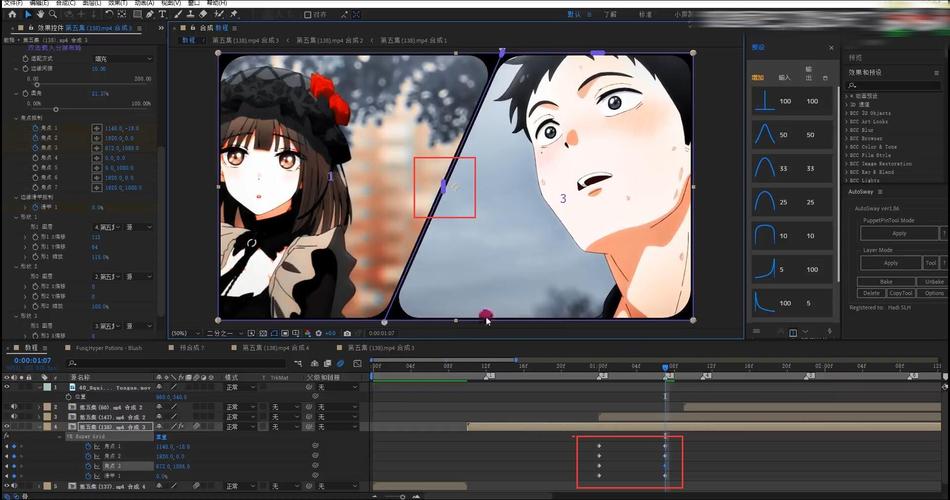The height and width of the screenshot is (500, 950).
Task: Switch to the 默认 workspace tab
Action: point(573,14)
